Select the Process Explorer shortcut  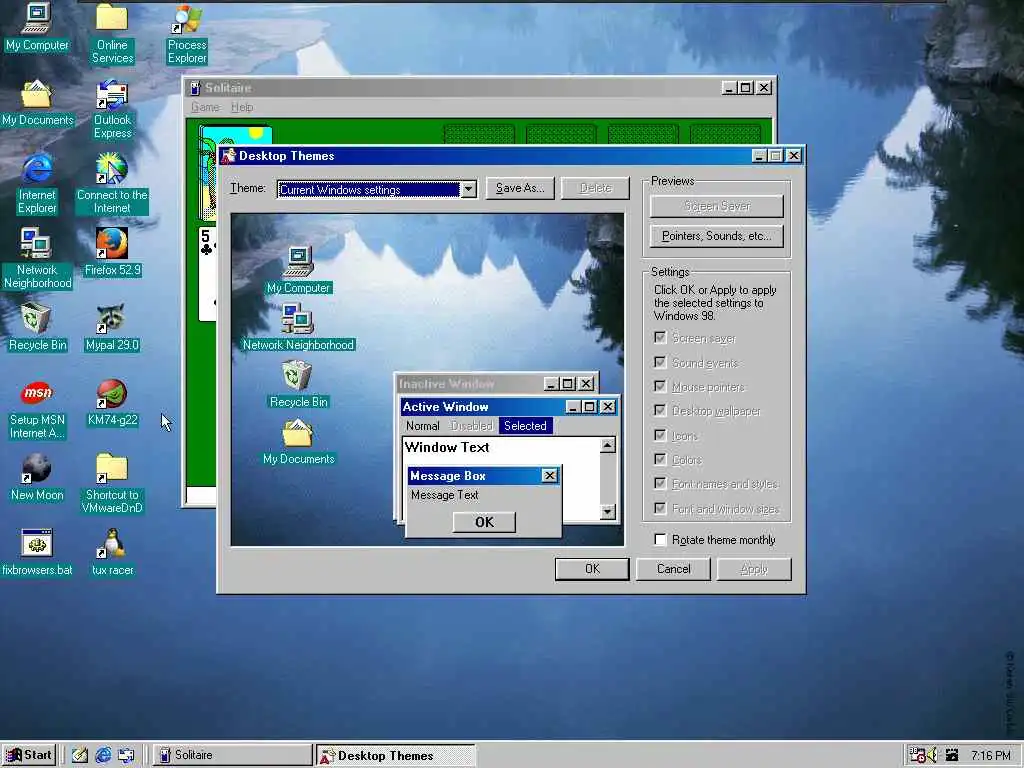[x=187, y=33]
